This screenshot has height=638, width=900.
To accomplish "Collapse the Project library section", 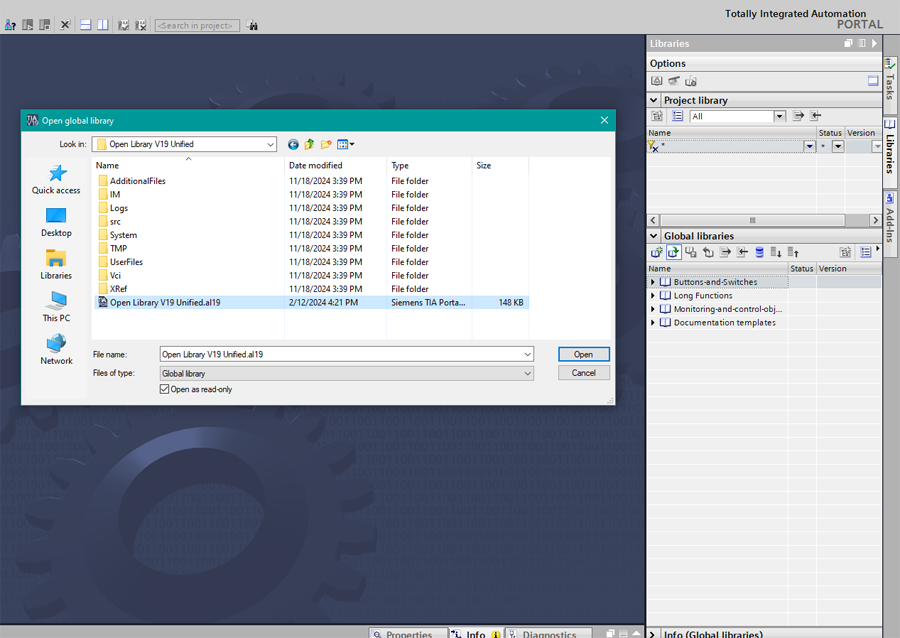I will [x=653, y=100].
